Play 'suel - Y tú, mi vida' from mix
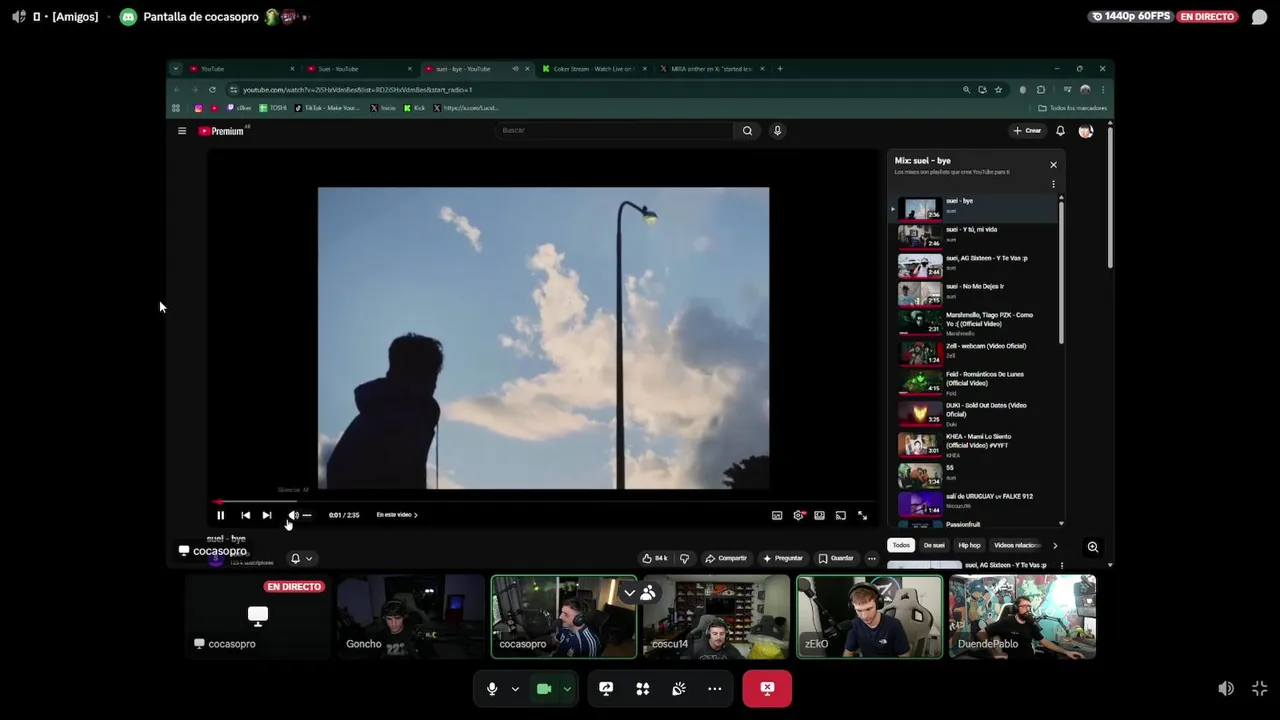The image size is (1280, 720). point(975,236)
